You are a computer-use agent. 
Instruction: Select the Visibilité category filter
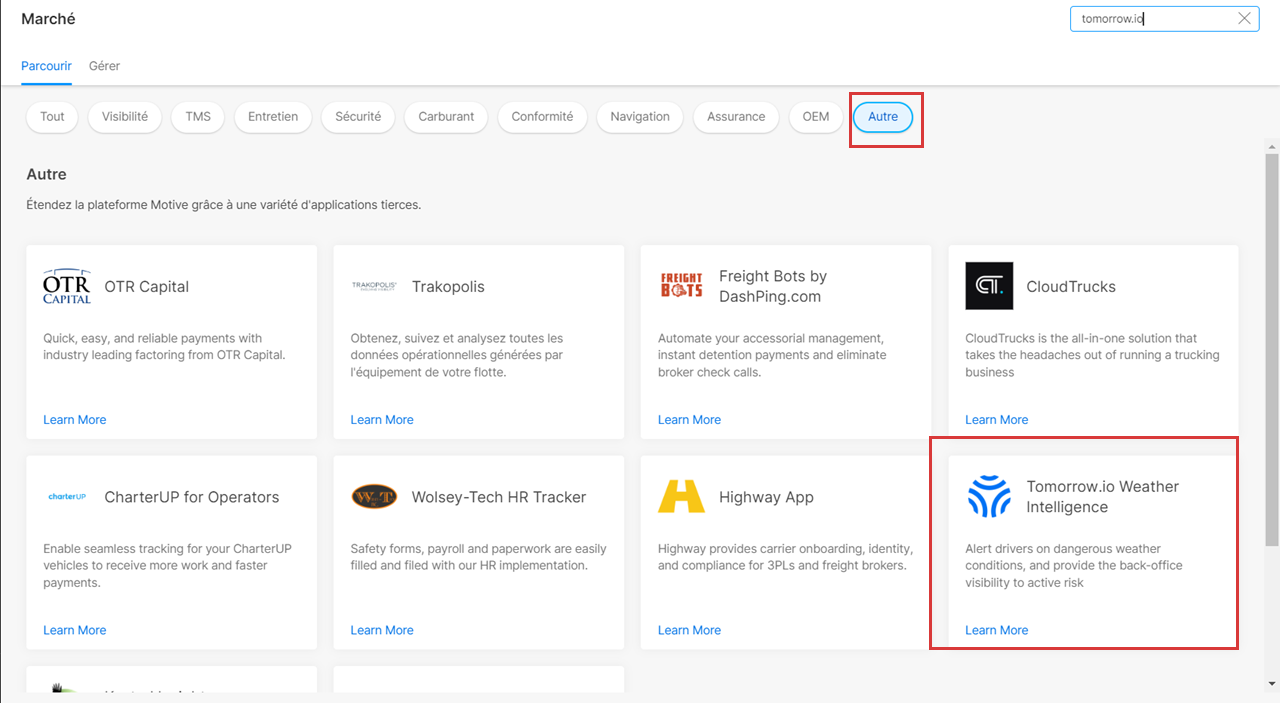[125, 117]
